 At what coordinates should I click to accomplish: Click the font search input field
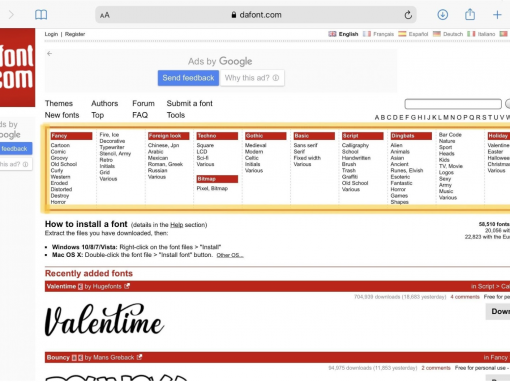coord(453,104)
